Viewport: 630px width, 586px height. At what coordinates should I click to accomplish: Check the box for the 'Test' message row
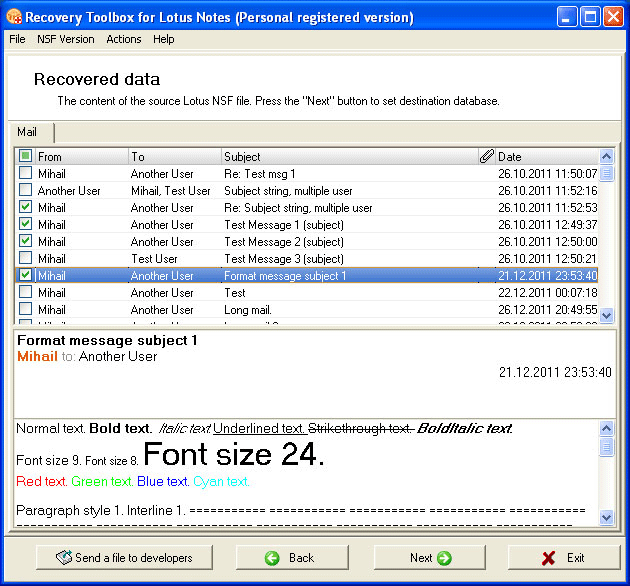click(x=25, y=292)
